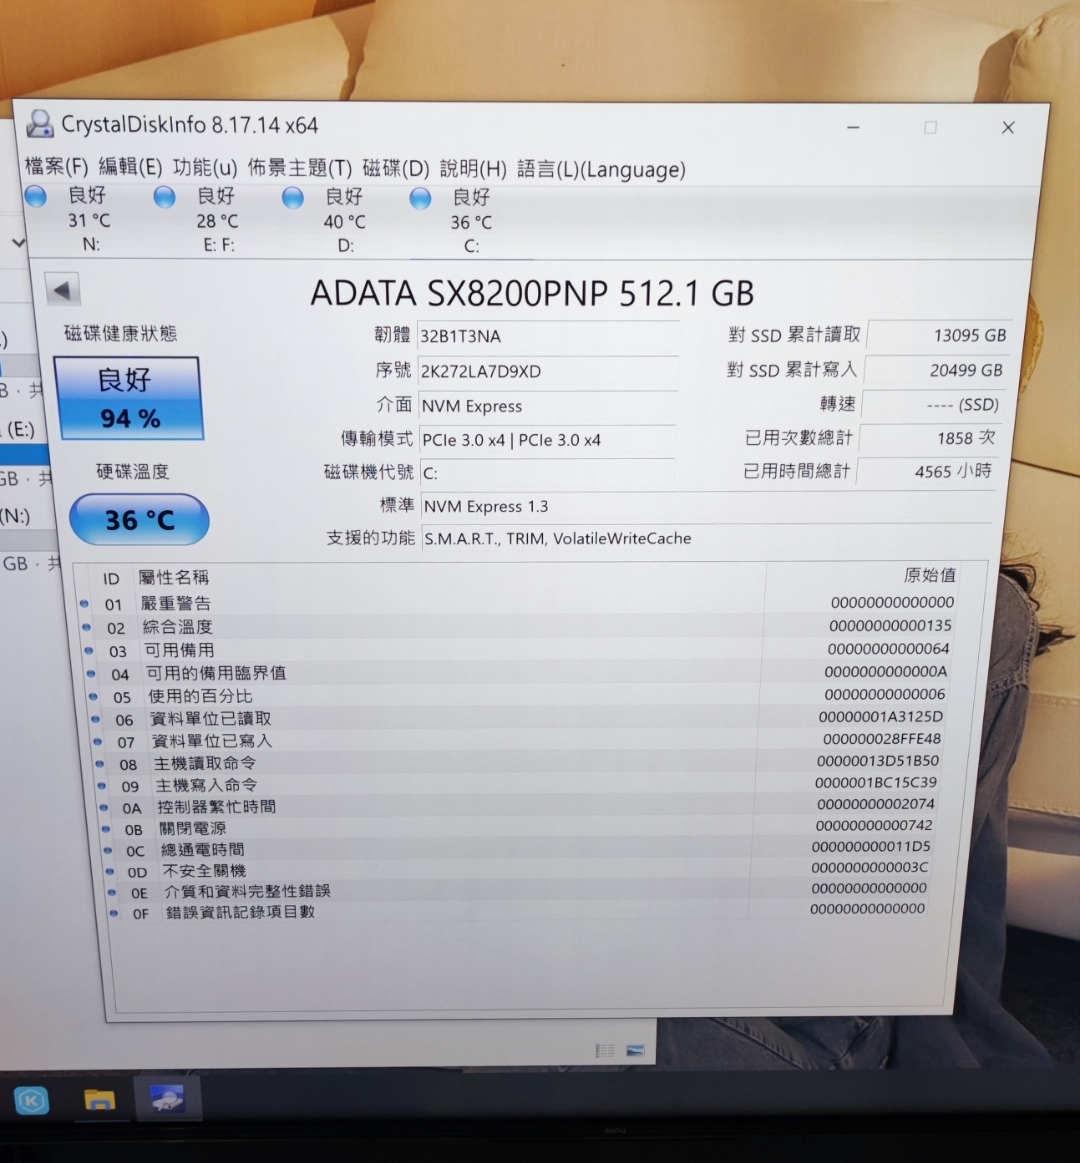Select row 09 主機寫入命令
Image resolution: width=1080 pixels, height=1163 pixels.
(519, 784)
